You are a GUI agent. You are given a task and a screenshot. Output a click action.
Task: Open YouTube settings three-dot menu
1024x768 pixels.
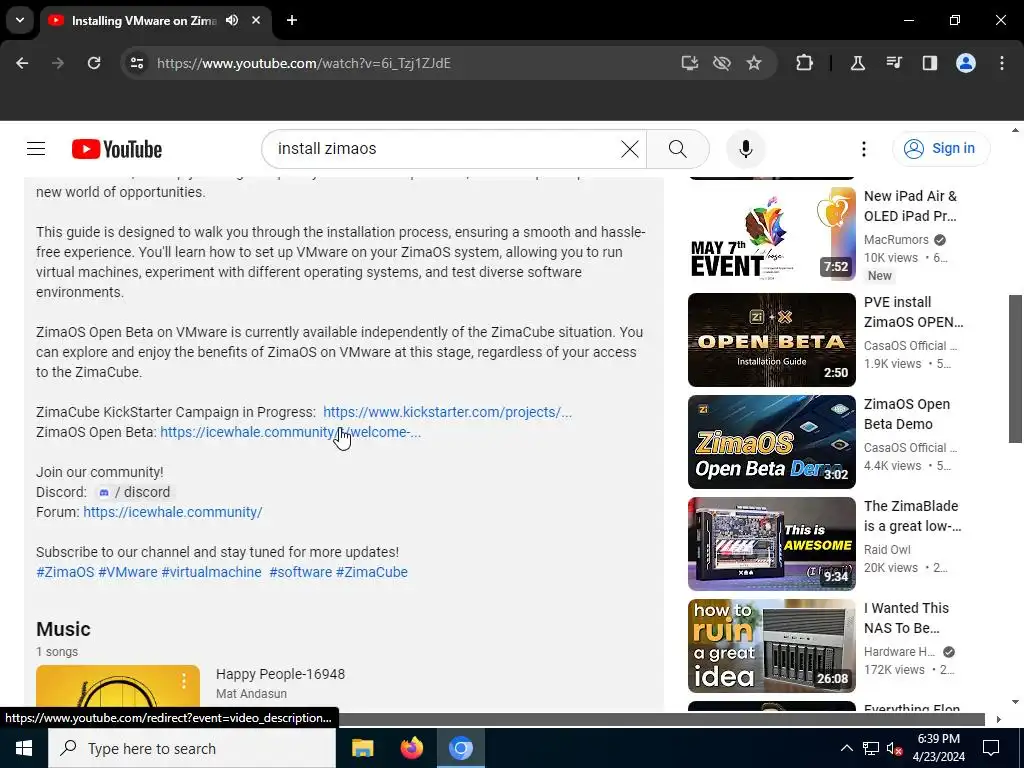863,149
